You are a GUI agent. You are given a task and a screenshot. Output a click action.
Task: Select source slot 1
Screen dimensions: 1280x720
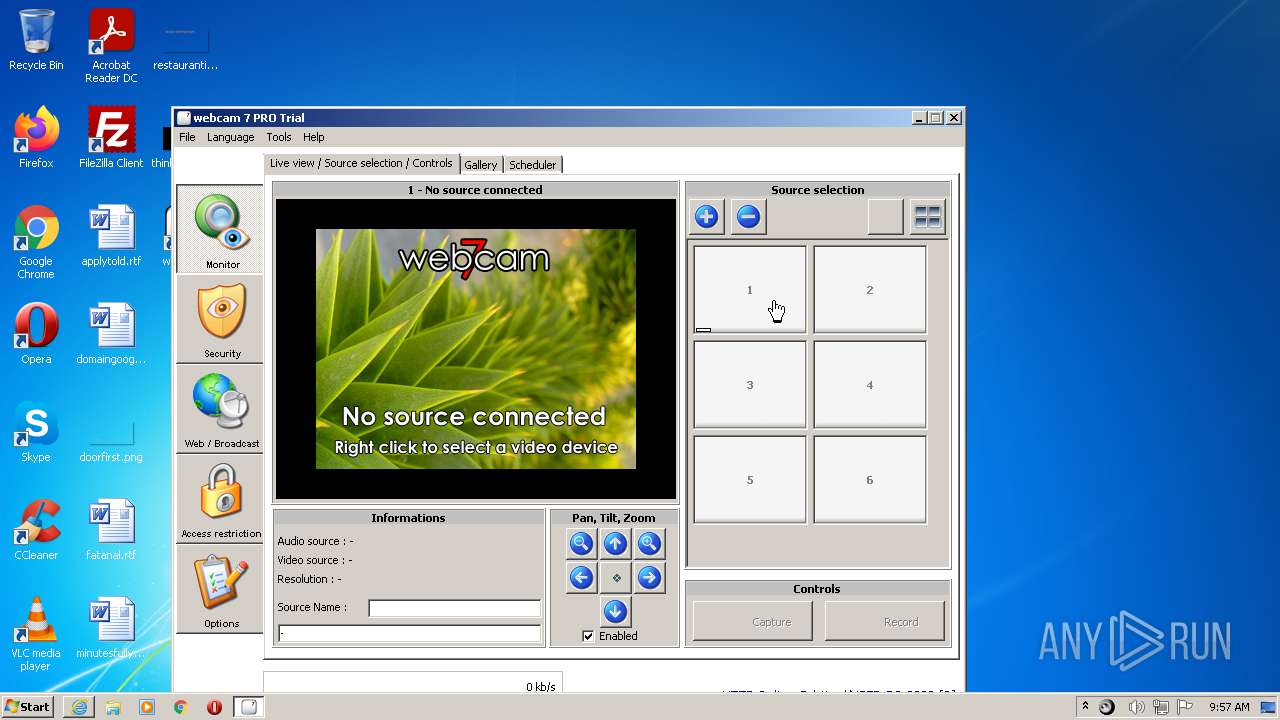[x=750, y=289]
